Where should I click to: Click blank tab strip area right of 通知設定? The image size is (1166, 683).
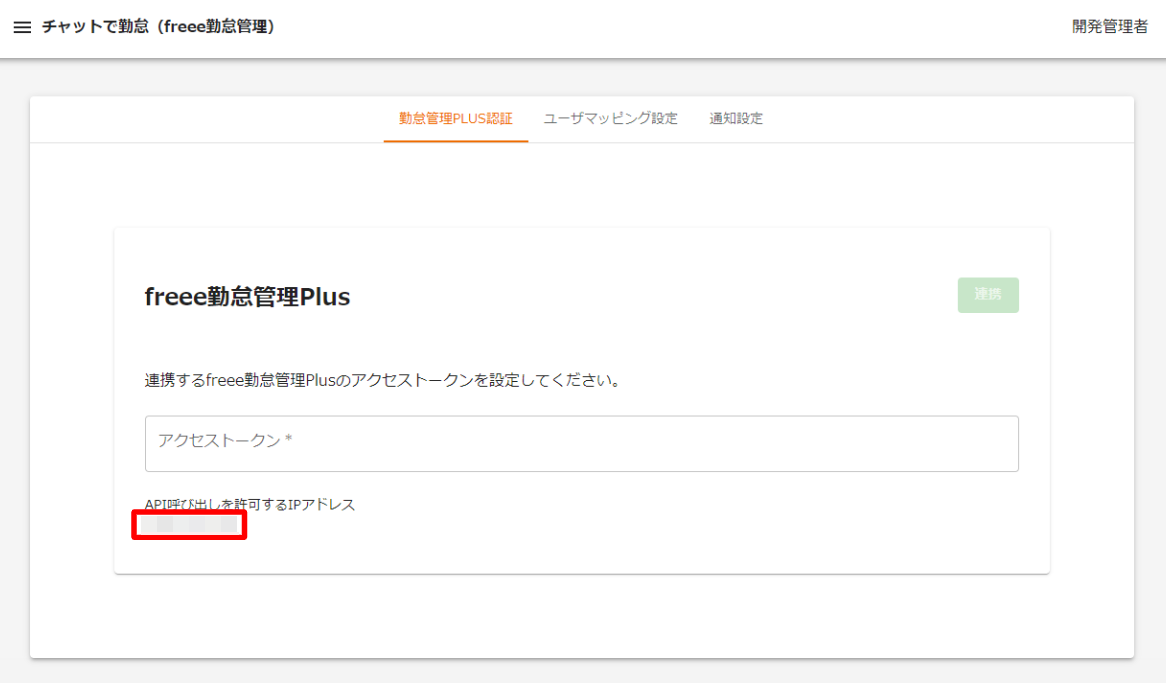pyautogui.click(x=950, y=119)
